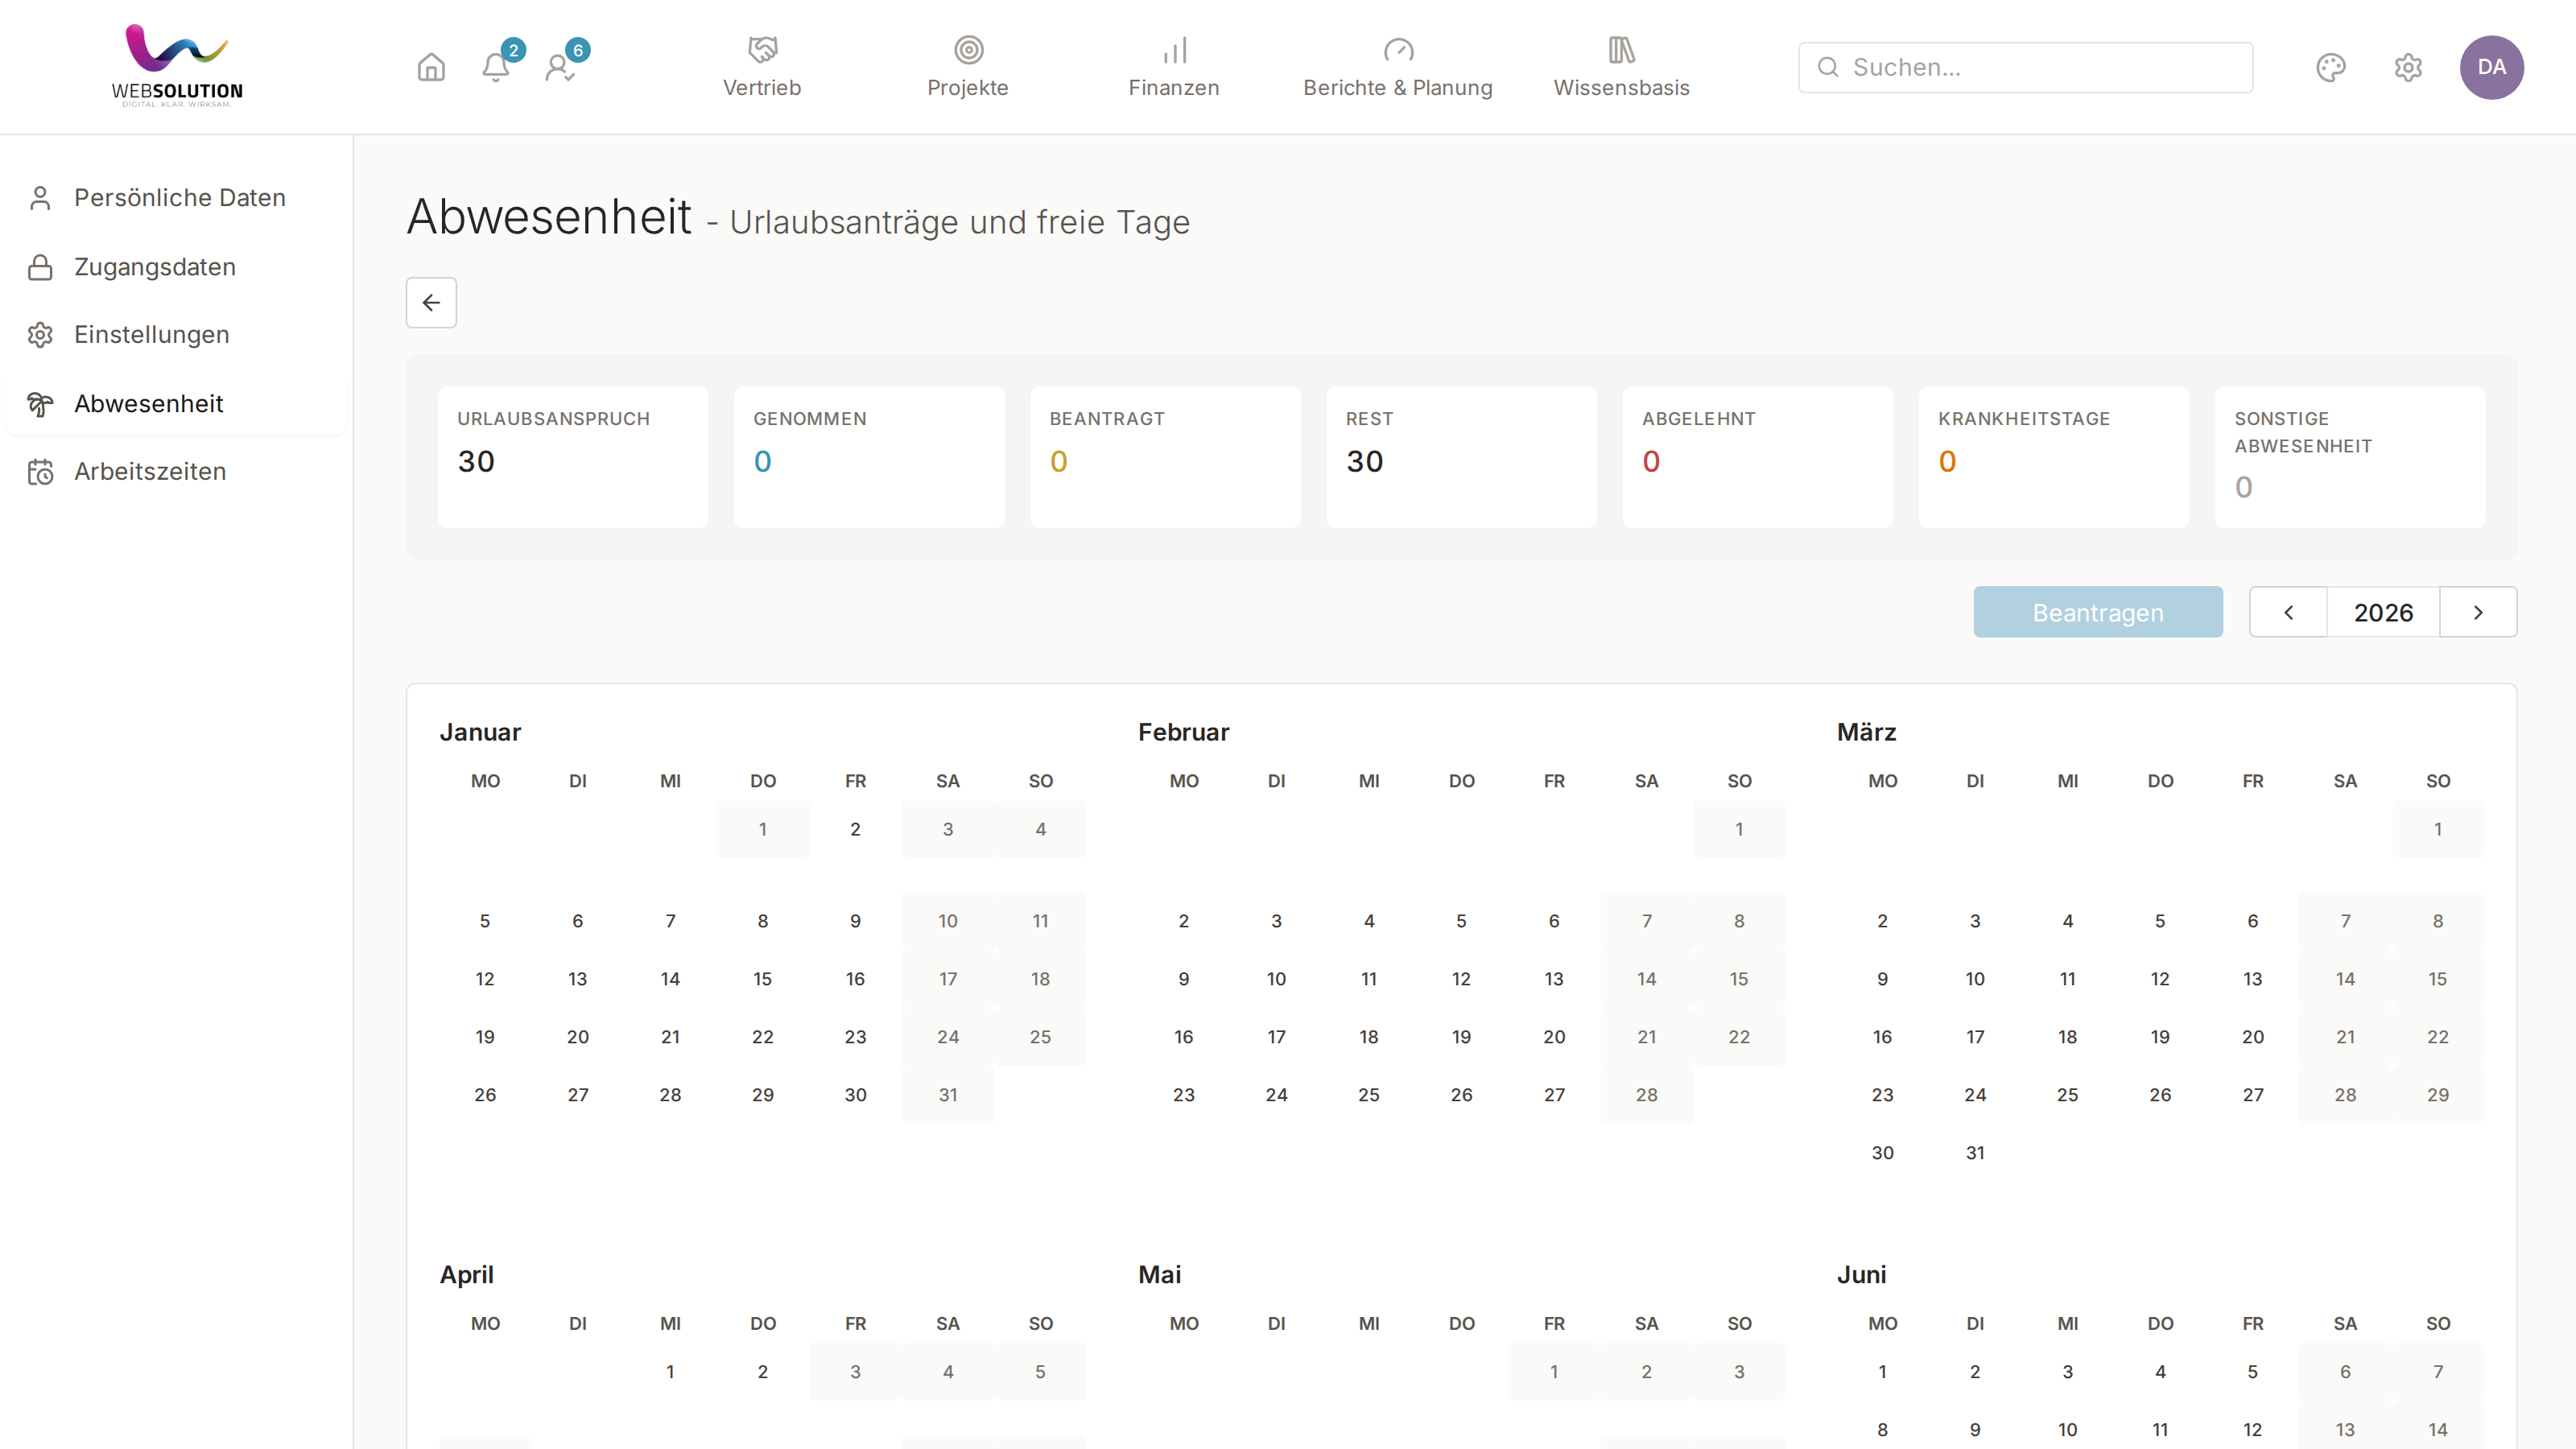Select March 12 in the calendar

coord(2160,979)
